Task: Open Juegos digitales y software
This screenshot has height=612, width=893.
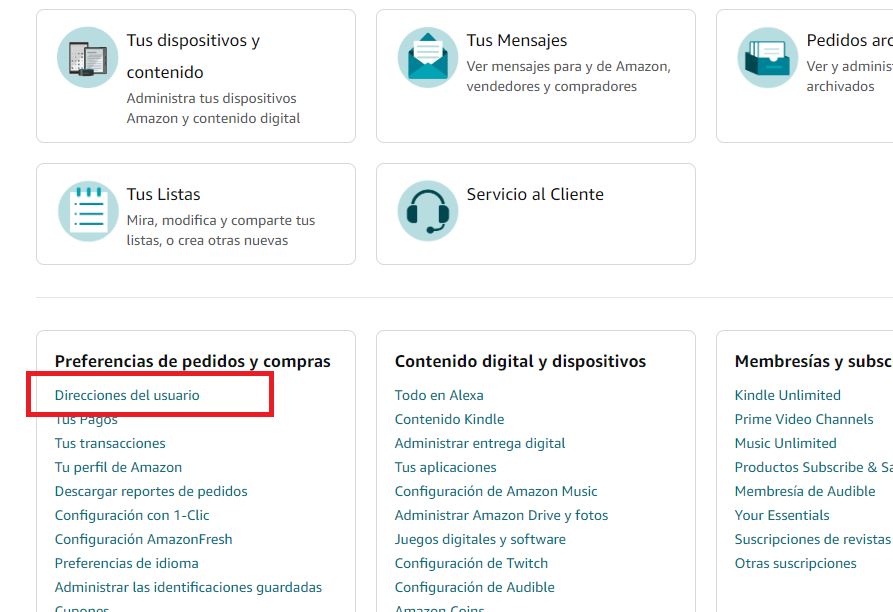Action: click(480, 539)
